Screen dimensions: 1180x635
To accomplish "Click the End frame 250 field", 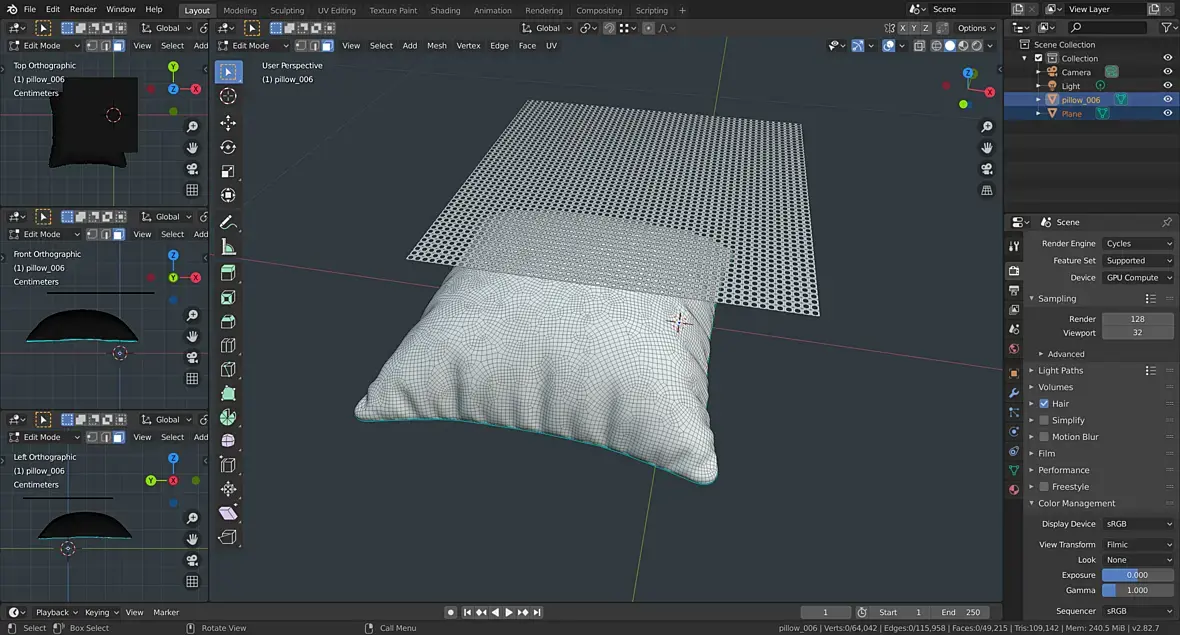I will pyautogui.click(x=961, y=612).
